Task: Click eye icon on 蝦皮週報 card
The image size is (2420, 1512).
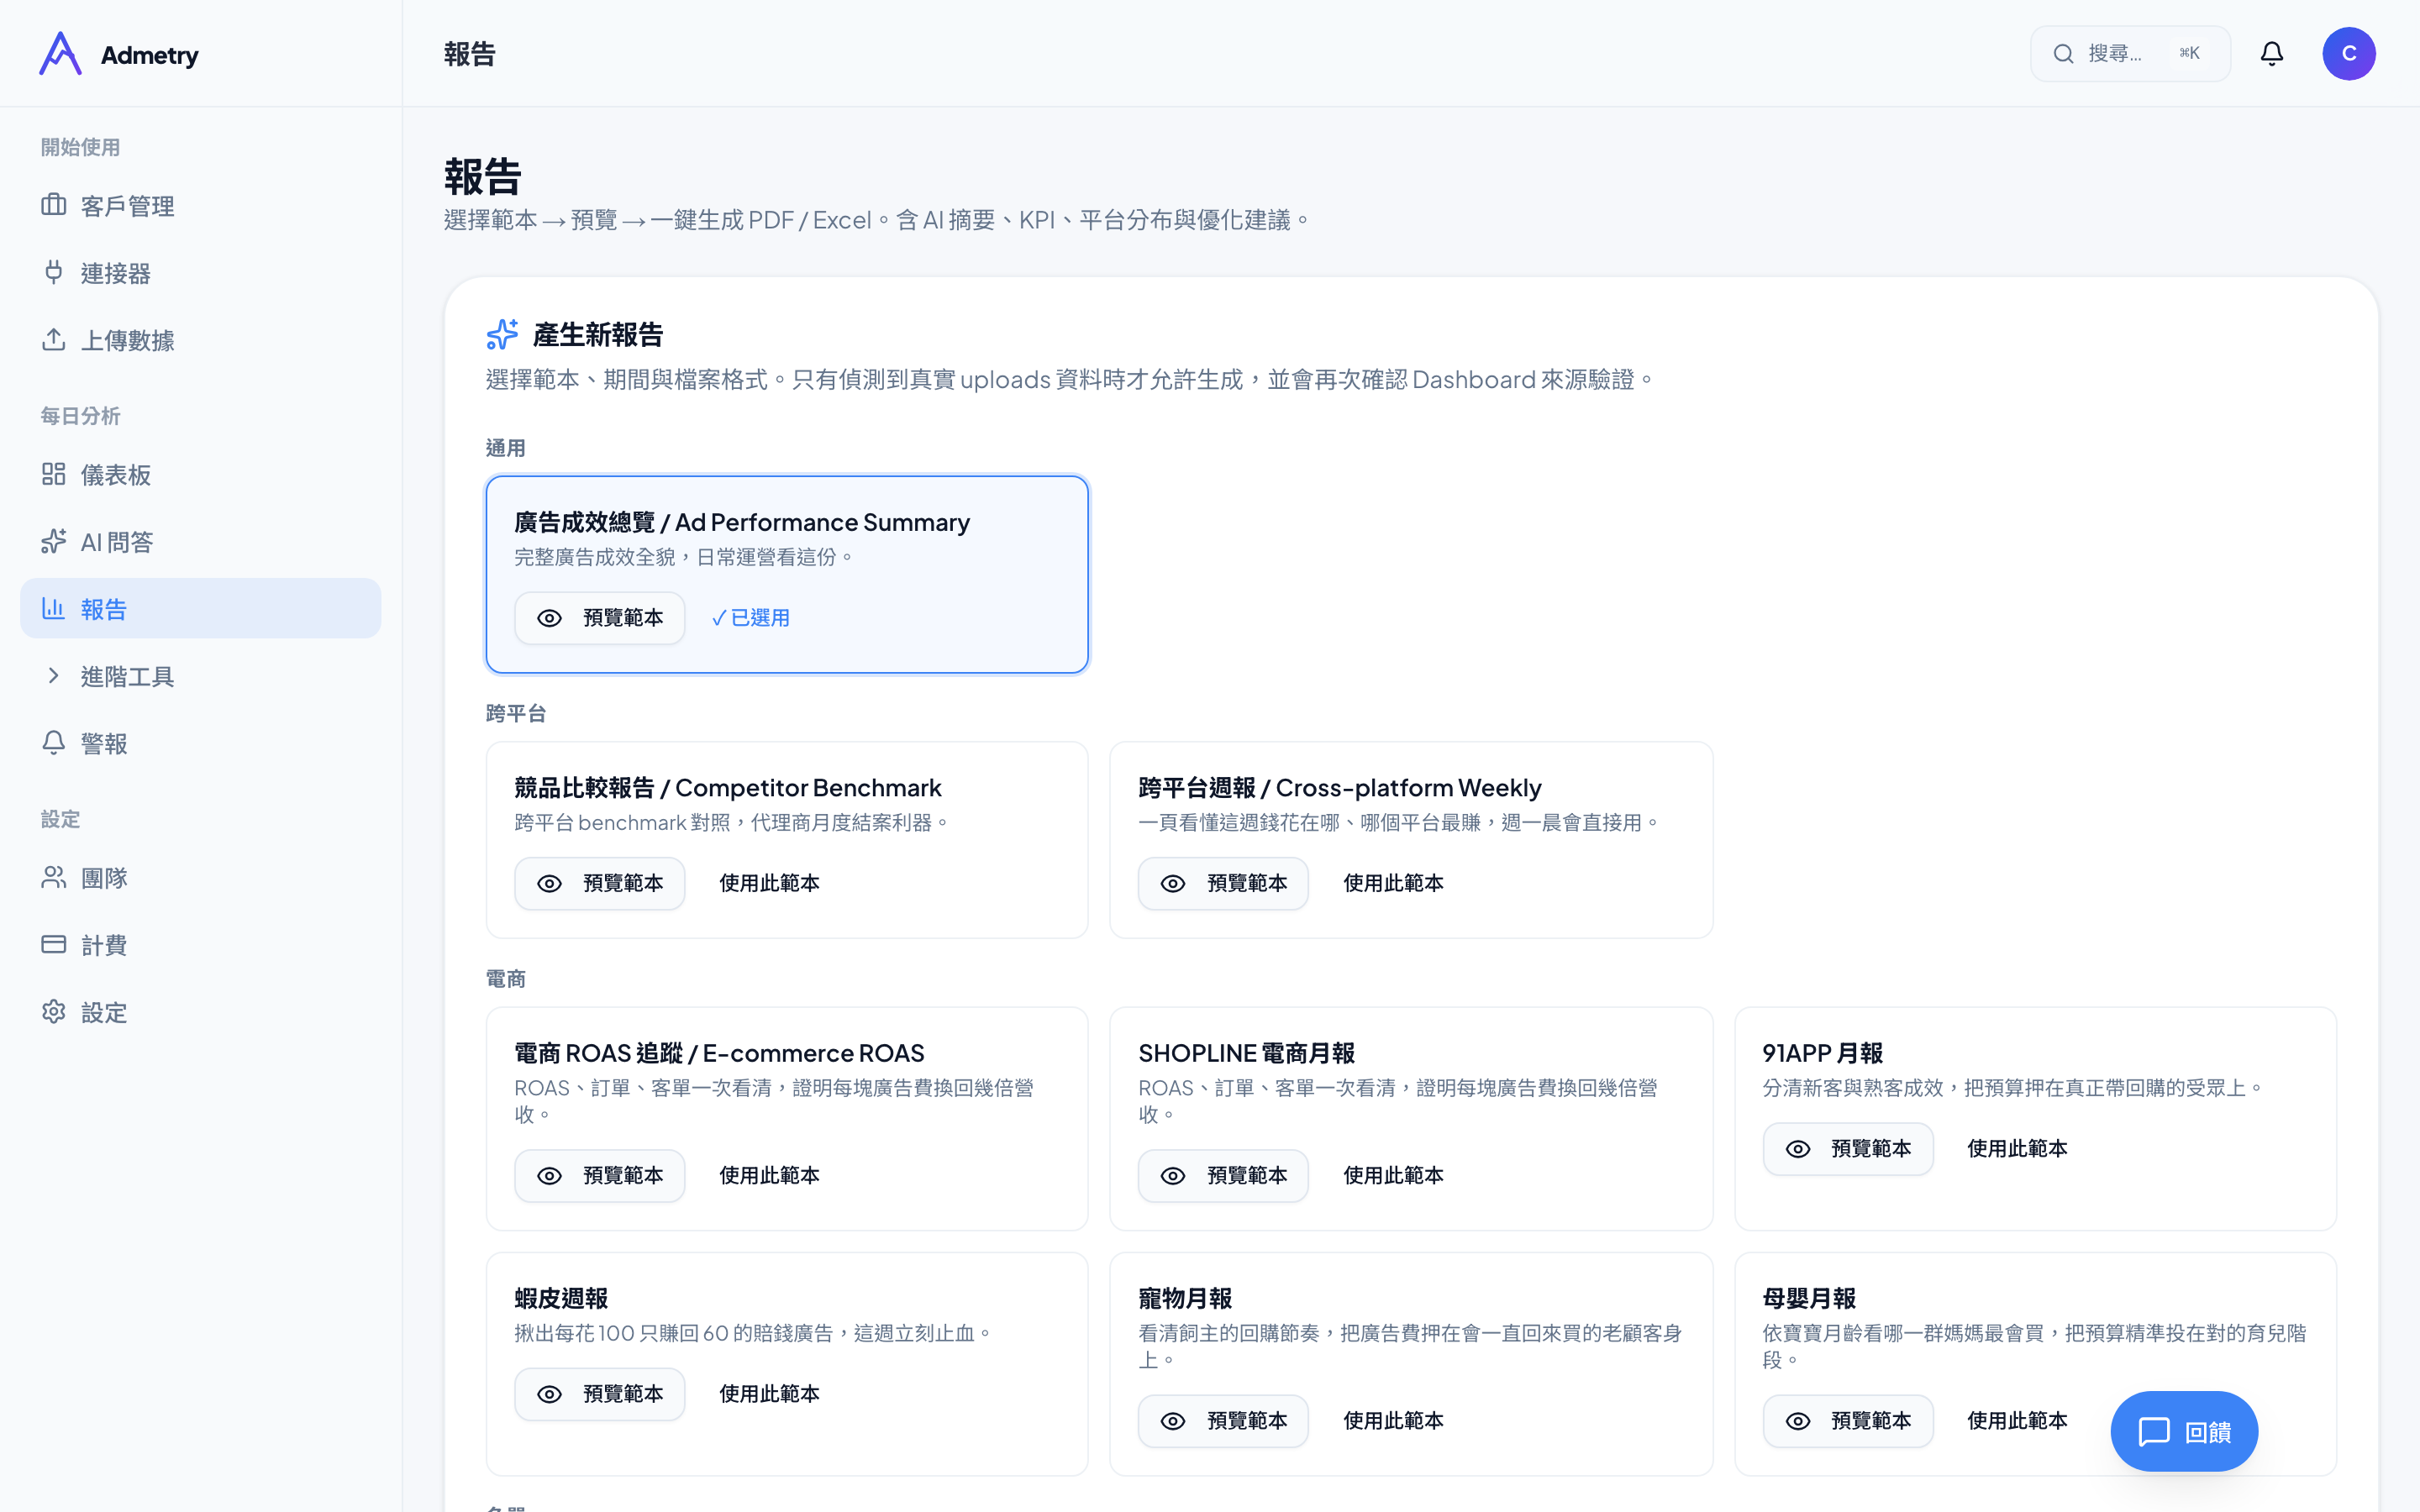Action: click(549, 1394)
